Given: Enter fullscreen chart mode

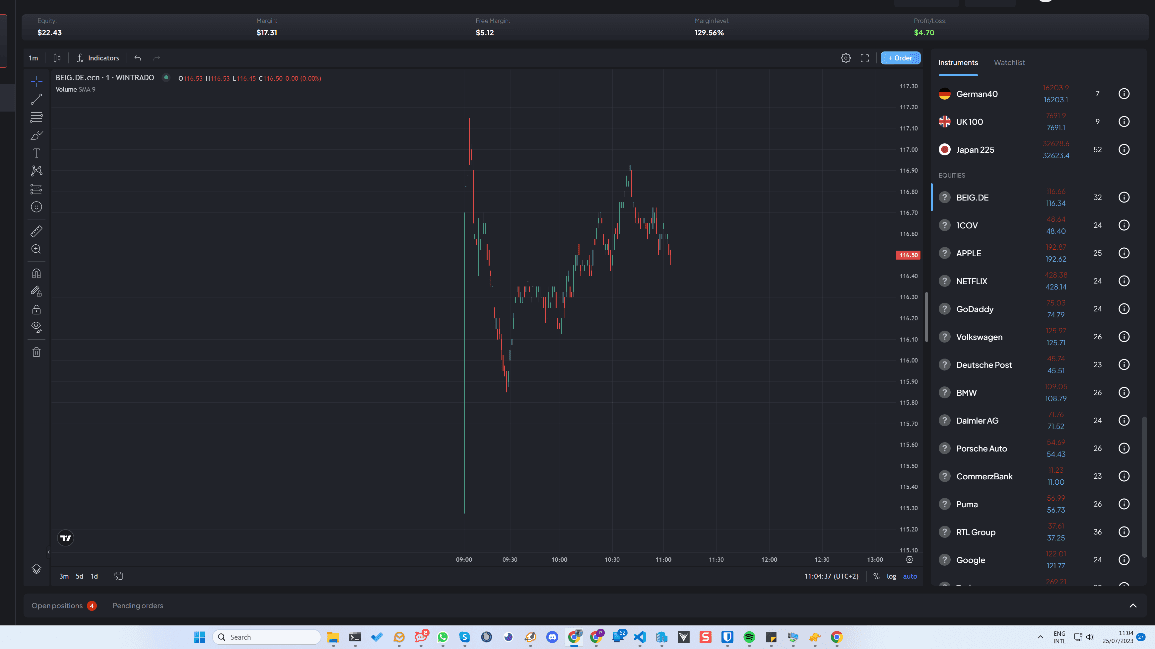Looking at the screenshot, I should pyautogui.click(x=865, y=58).
